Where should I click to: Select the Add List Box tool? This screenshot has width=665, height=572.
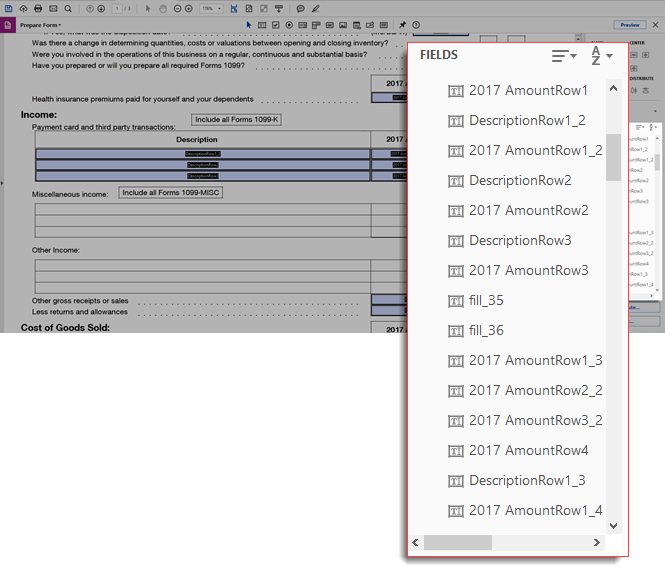(x=302, y=25)
